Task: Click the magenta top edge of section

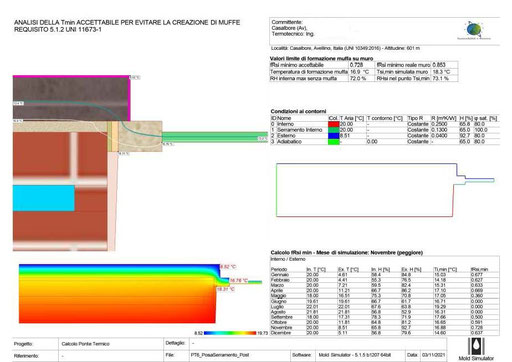Action: [71, 76]
